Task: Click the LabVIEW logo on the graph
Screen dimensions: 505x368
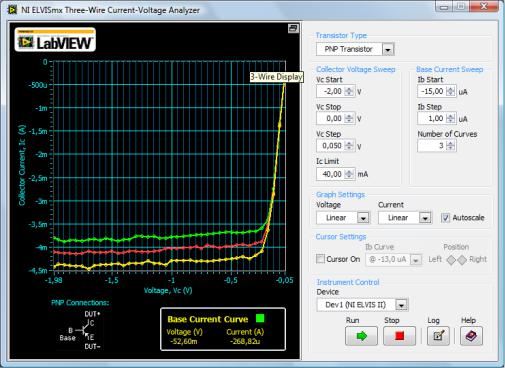Action: coord(55,40)
